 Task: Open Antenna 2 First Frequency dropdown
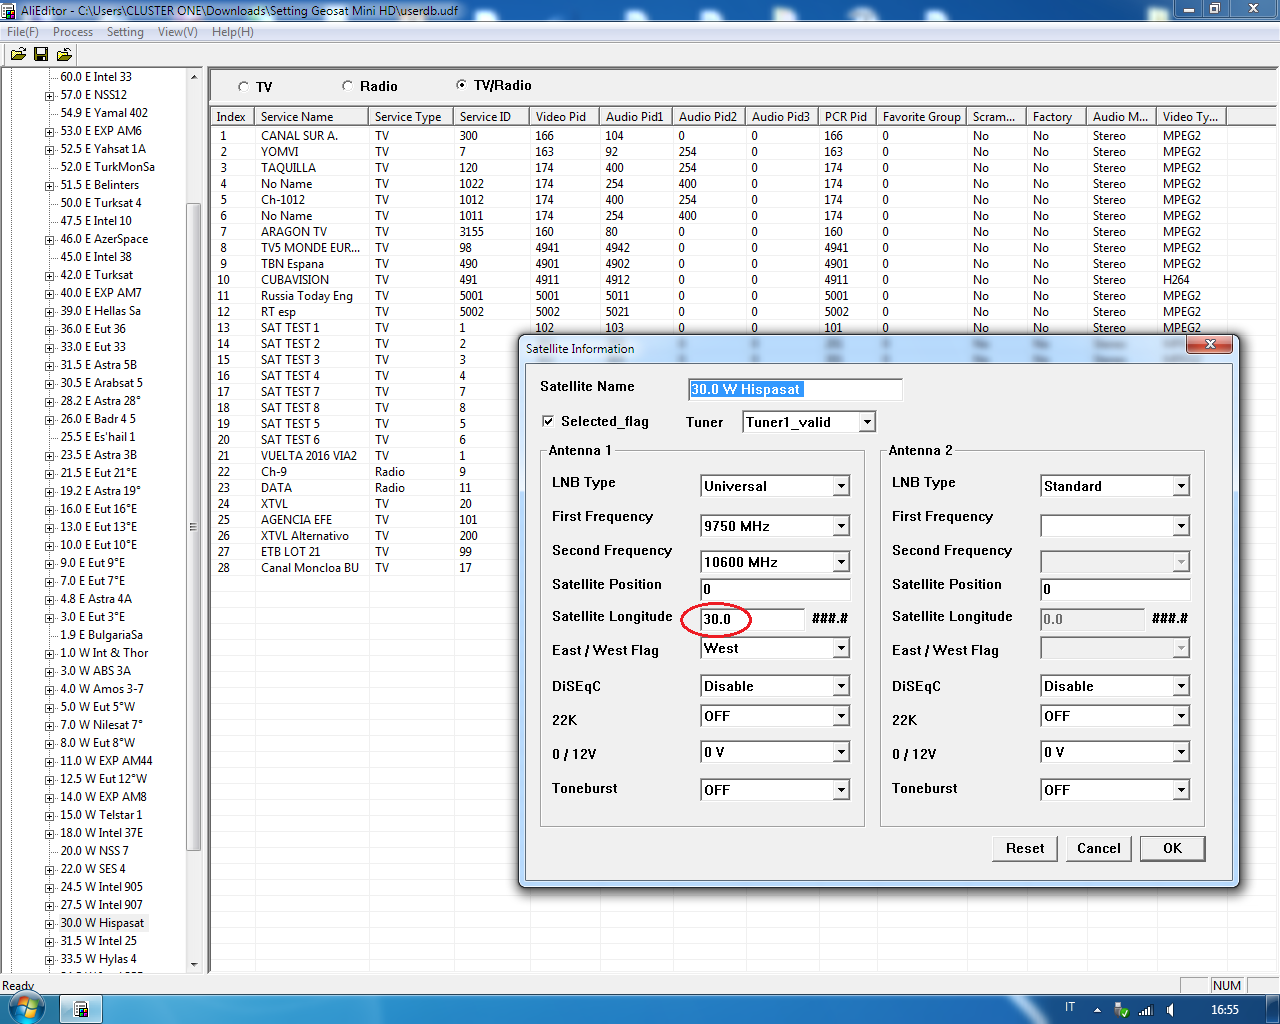(1181, 526)
